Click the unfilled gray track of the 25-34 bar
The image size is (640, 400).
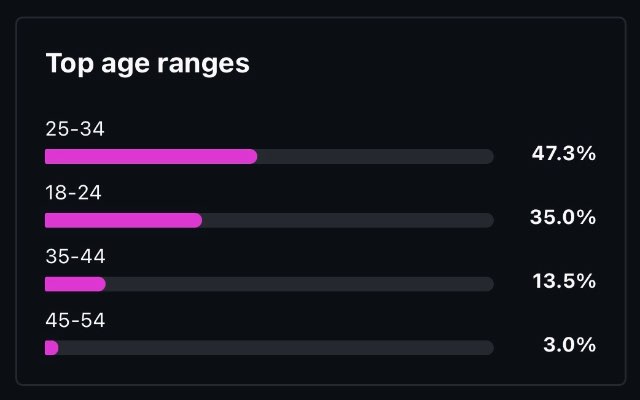375,156
